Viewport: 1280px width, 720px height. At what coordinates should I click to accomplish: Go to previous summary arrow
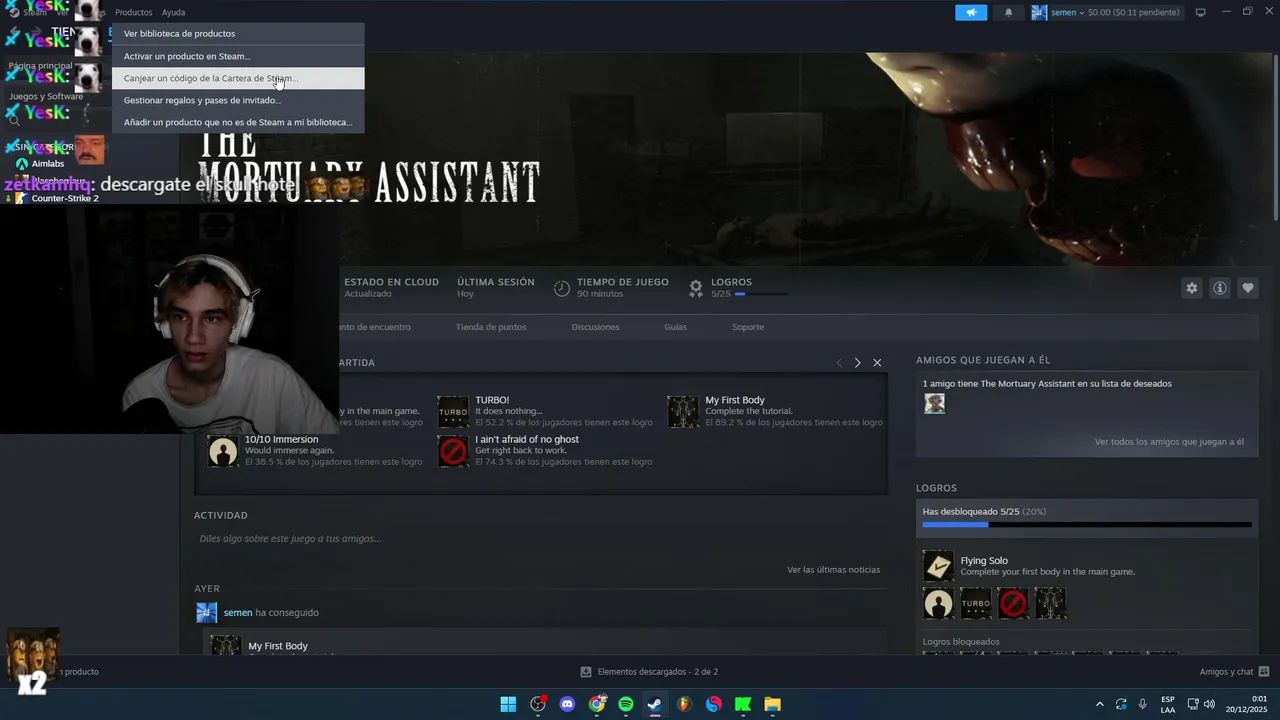pos(839,363)
